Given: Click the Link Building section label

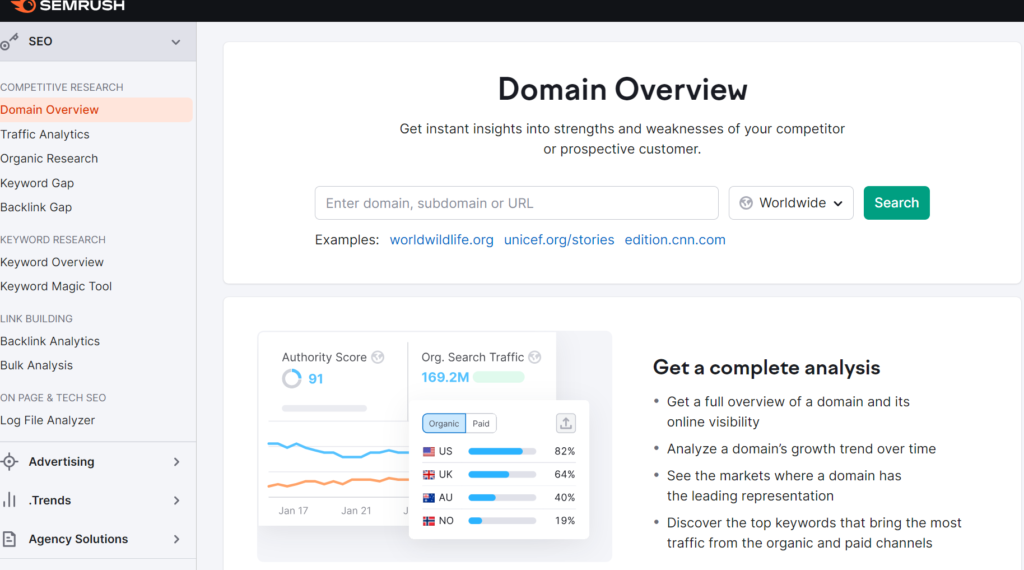Looking at the screenshot, I should (x=37, y=319).
